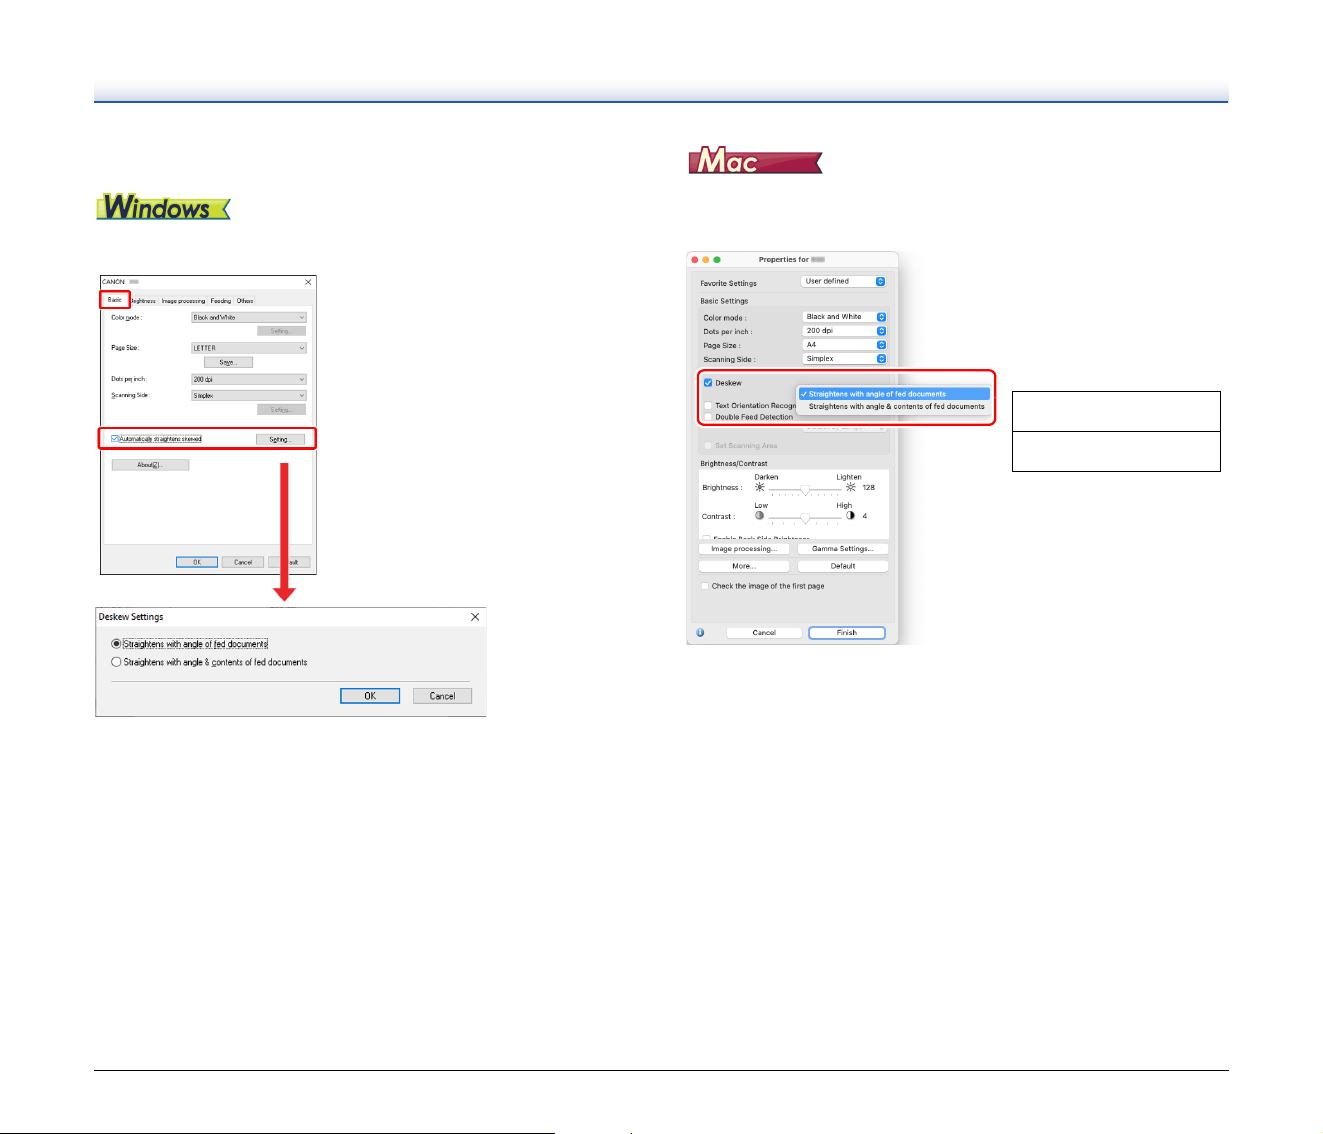Choose checked Straightens with angle of fed documents option
Image resolution: width=1323 pixels, height=1134 pixels.
895,394
